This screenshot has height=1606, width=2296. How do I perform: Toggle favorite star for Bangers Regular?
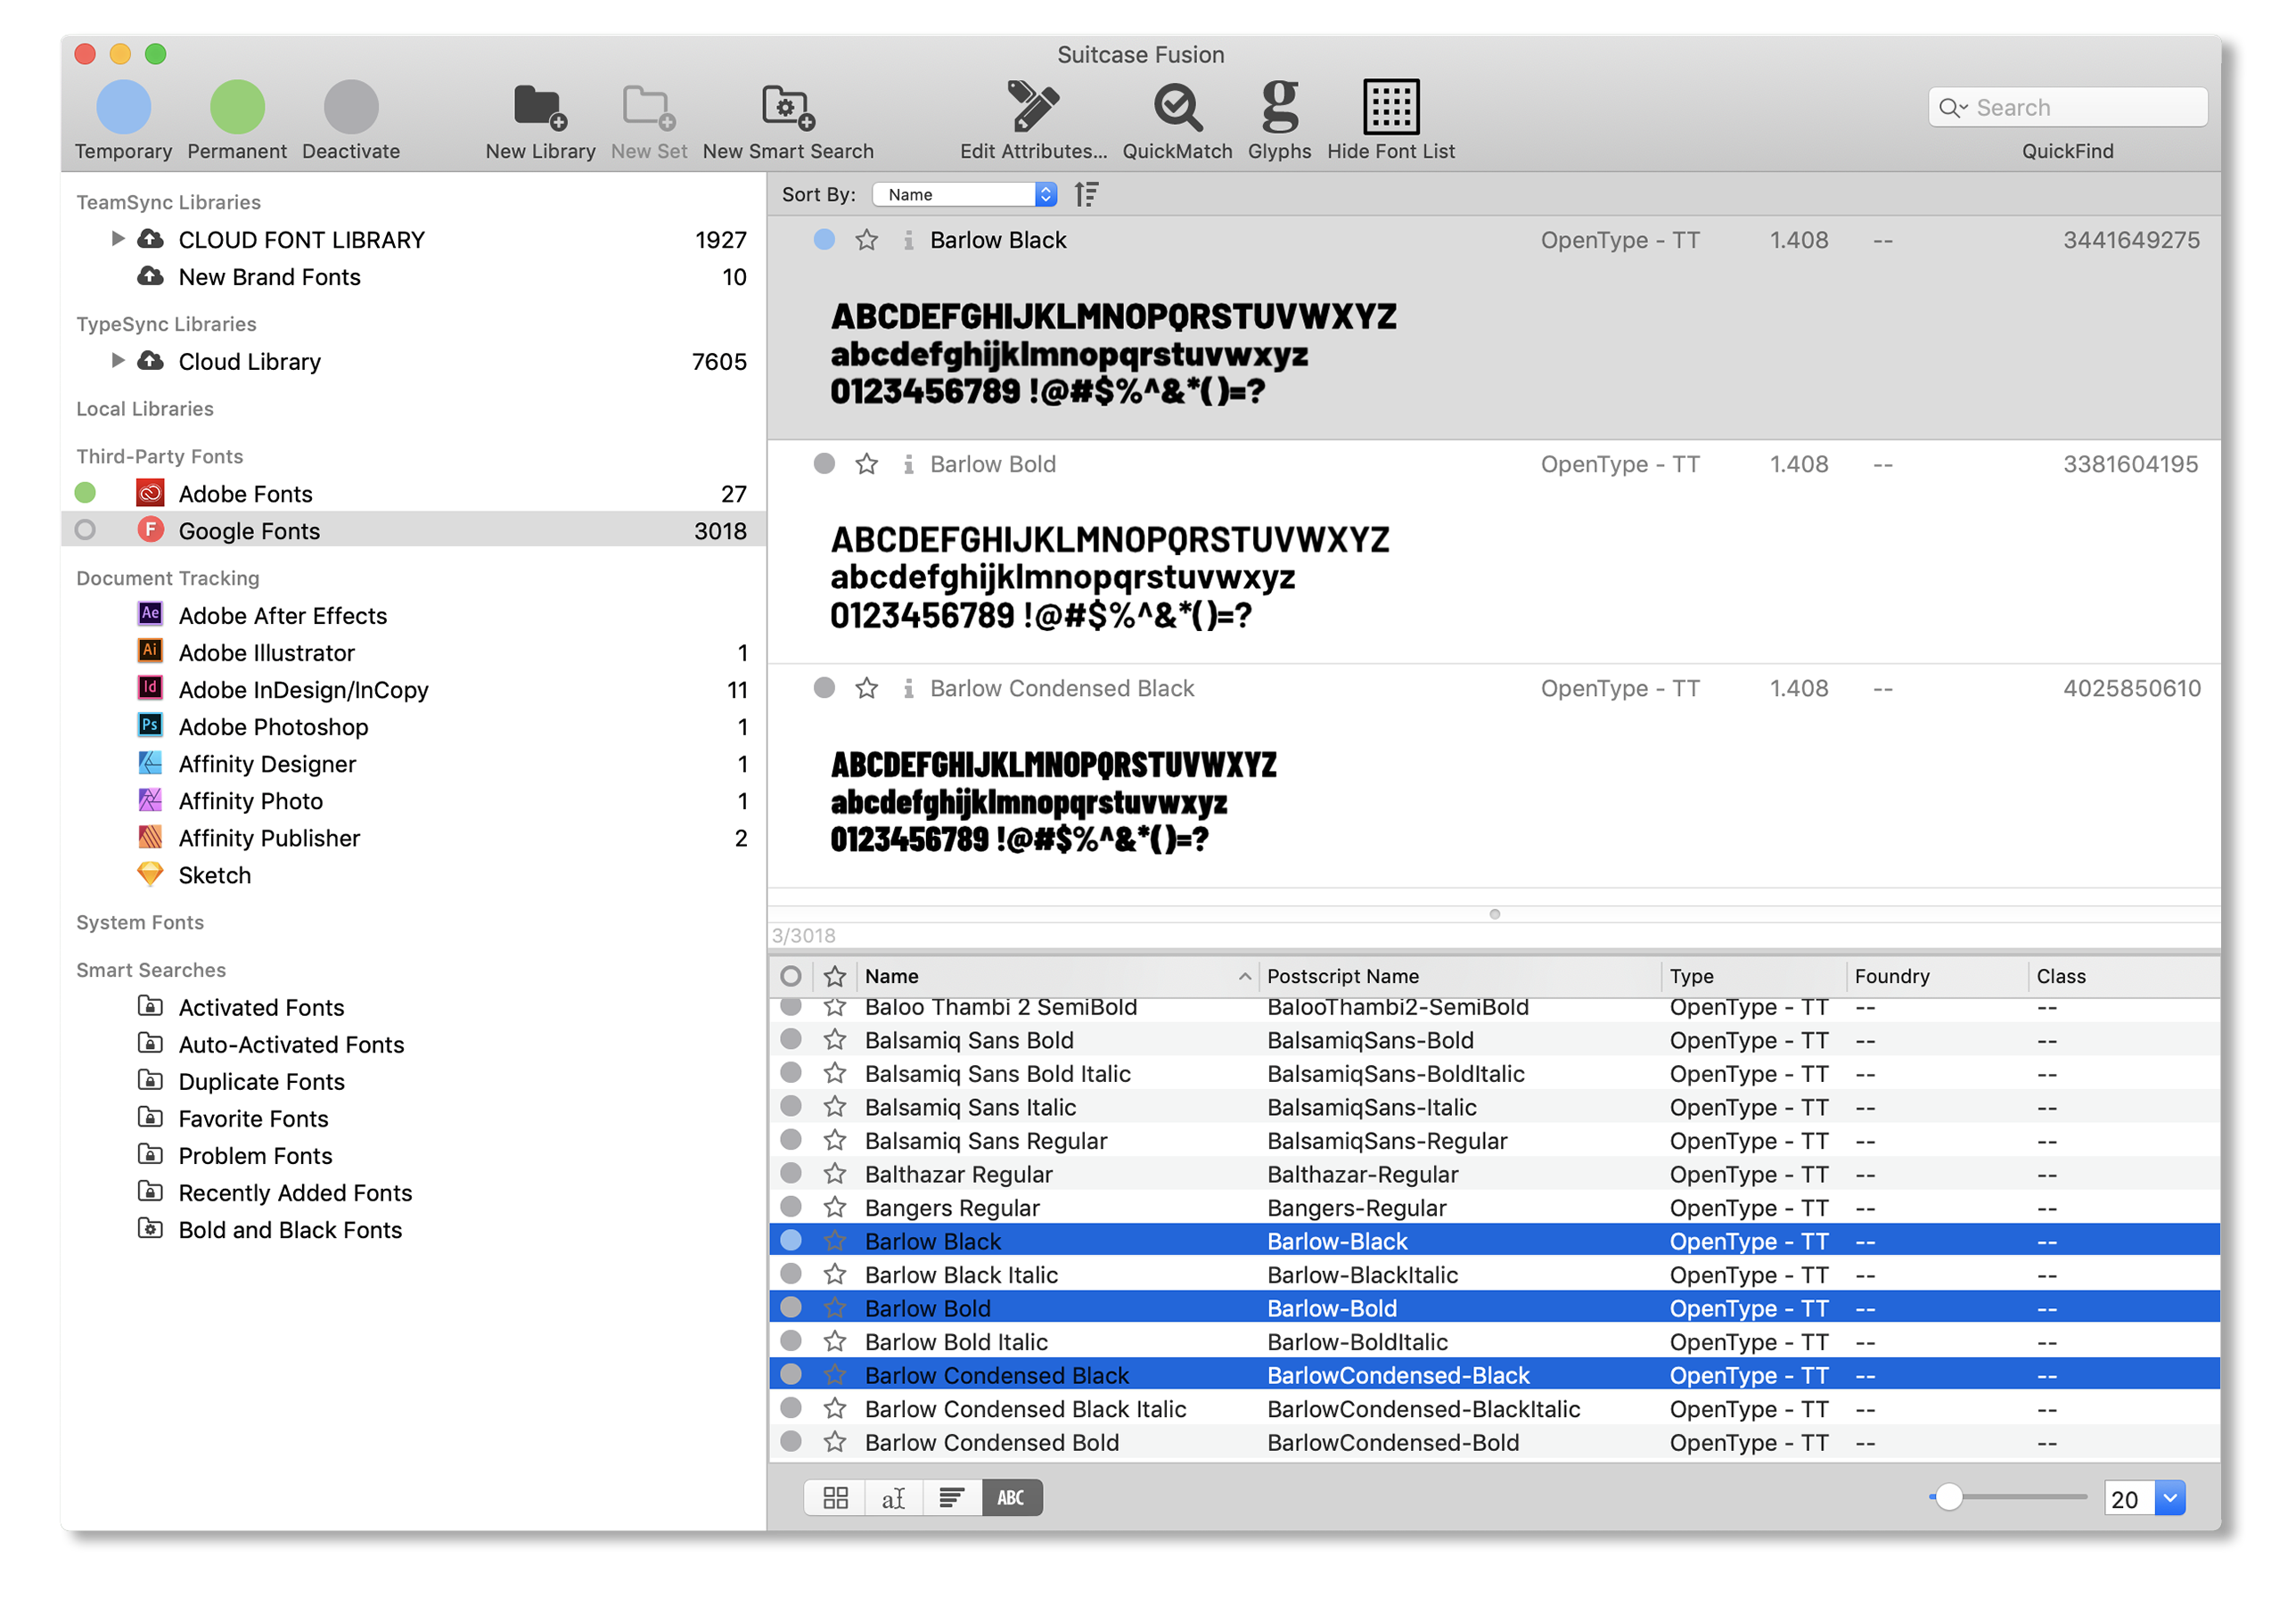coord(835,1207)
